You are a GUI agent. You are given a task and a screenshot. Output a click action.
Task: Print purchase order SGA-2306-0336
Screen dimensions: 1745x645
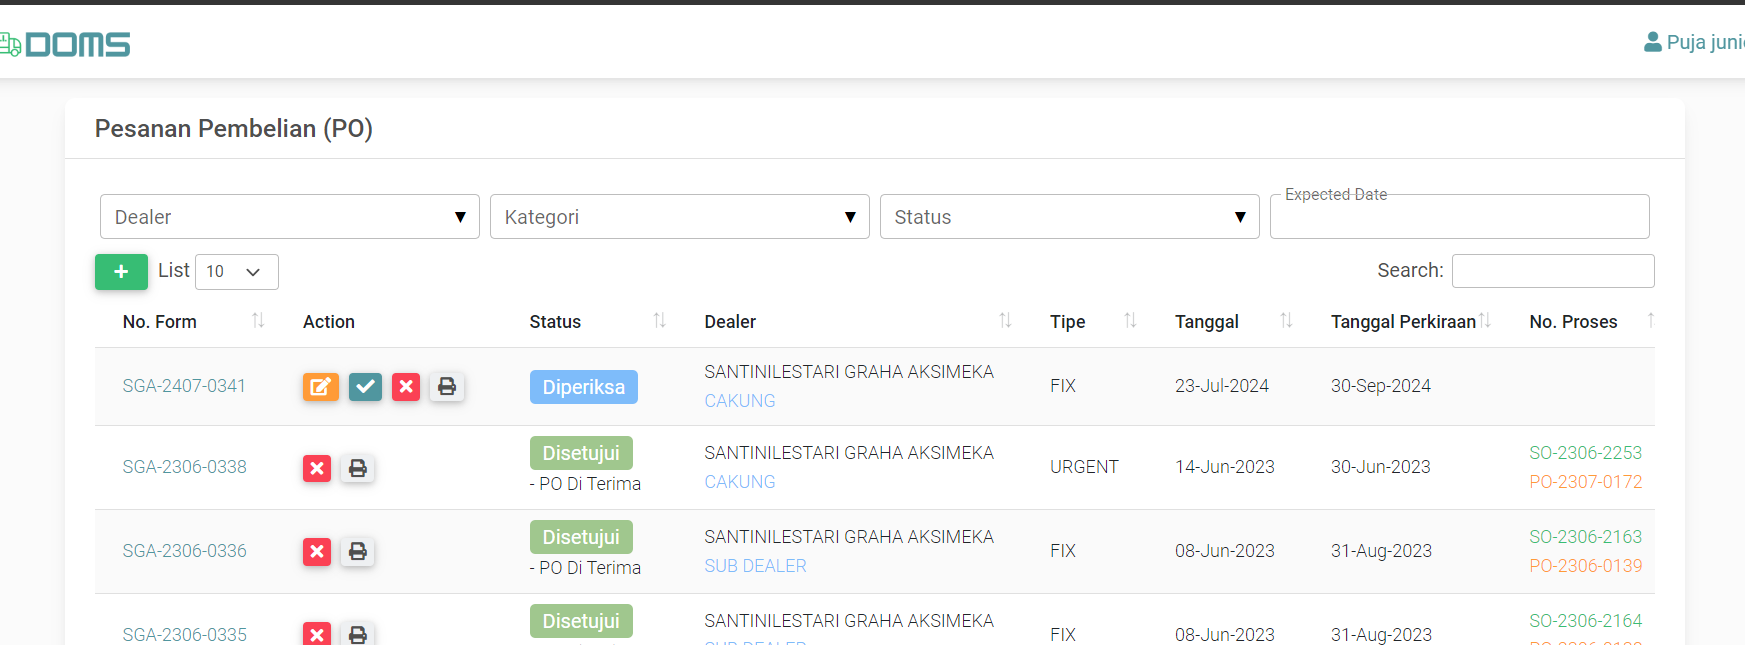(357, 551)
